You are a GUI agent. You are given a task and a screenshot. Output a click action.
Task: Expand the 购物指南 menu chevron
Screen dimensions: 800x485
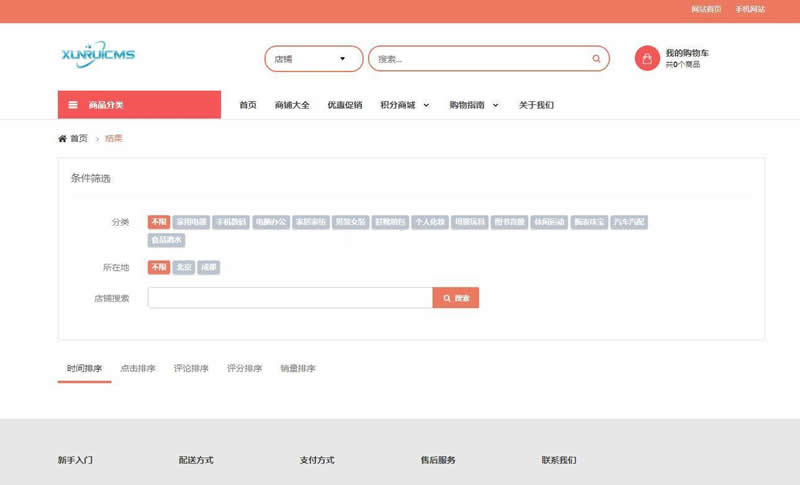(495, 105)
